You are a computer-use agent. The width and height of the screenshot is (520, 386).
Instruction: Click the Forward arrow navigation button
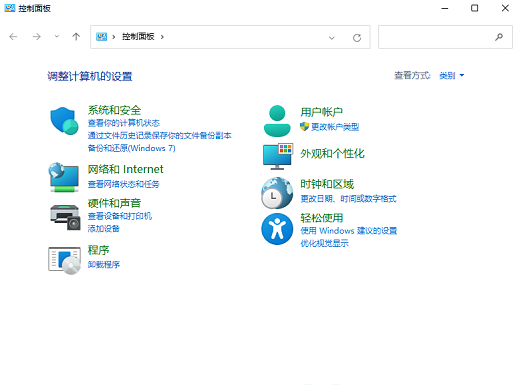click(x=36, y=36)
